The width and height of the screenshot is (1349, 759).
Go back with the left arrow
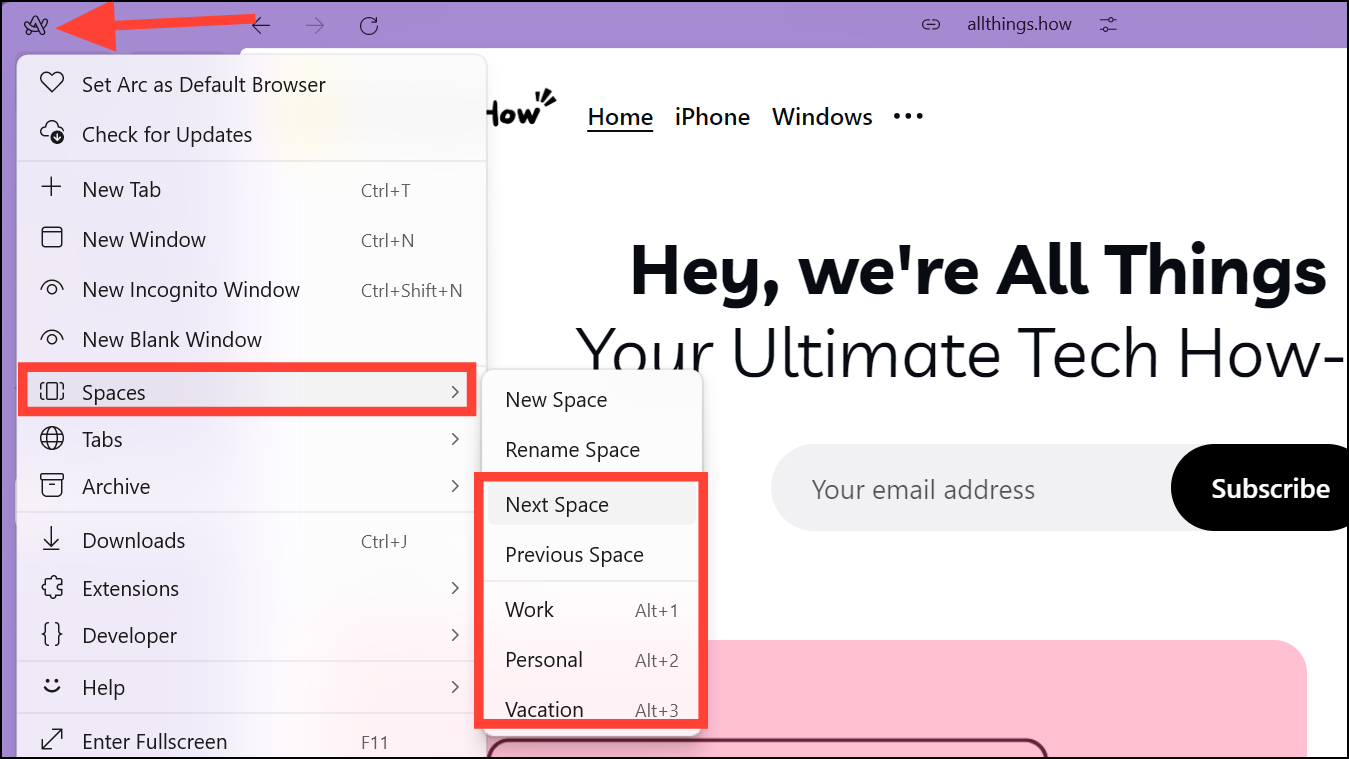click(261, 25)
